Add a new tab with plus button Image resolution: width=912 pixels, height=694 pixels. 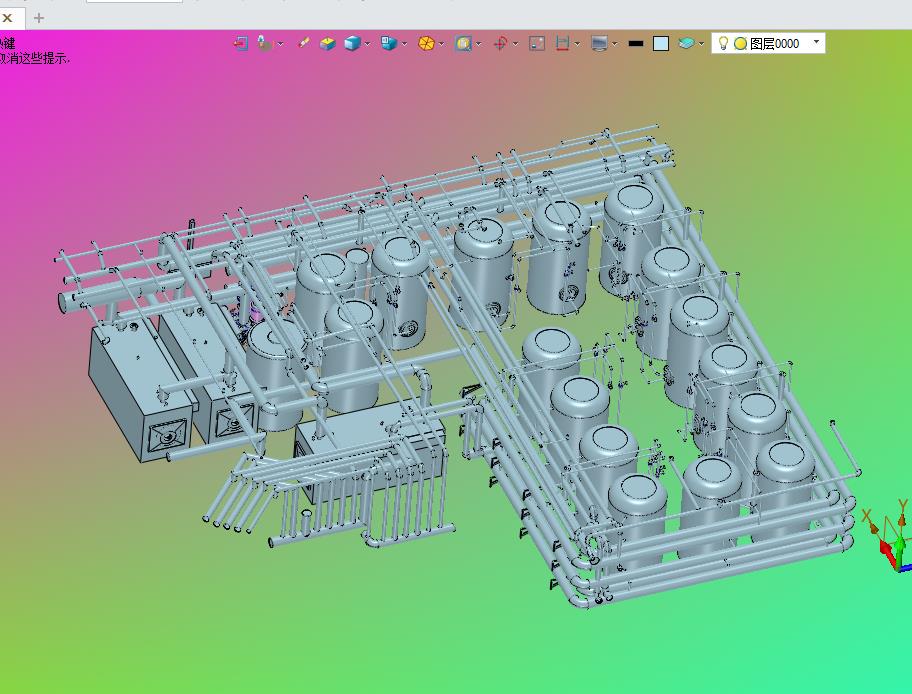point(39,18)
